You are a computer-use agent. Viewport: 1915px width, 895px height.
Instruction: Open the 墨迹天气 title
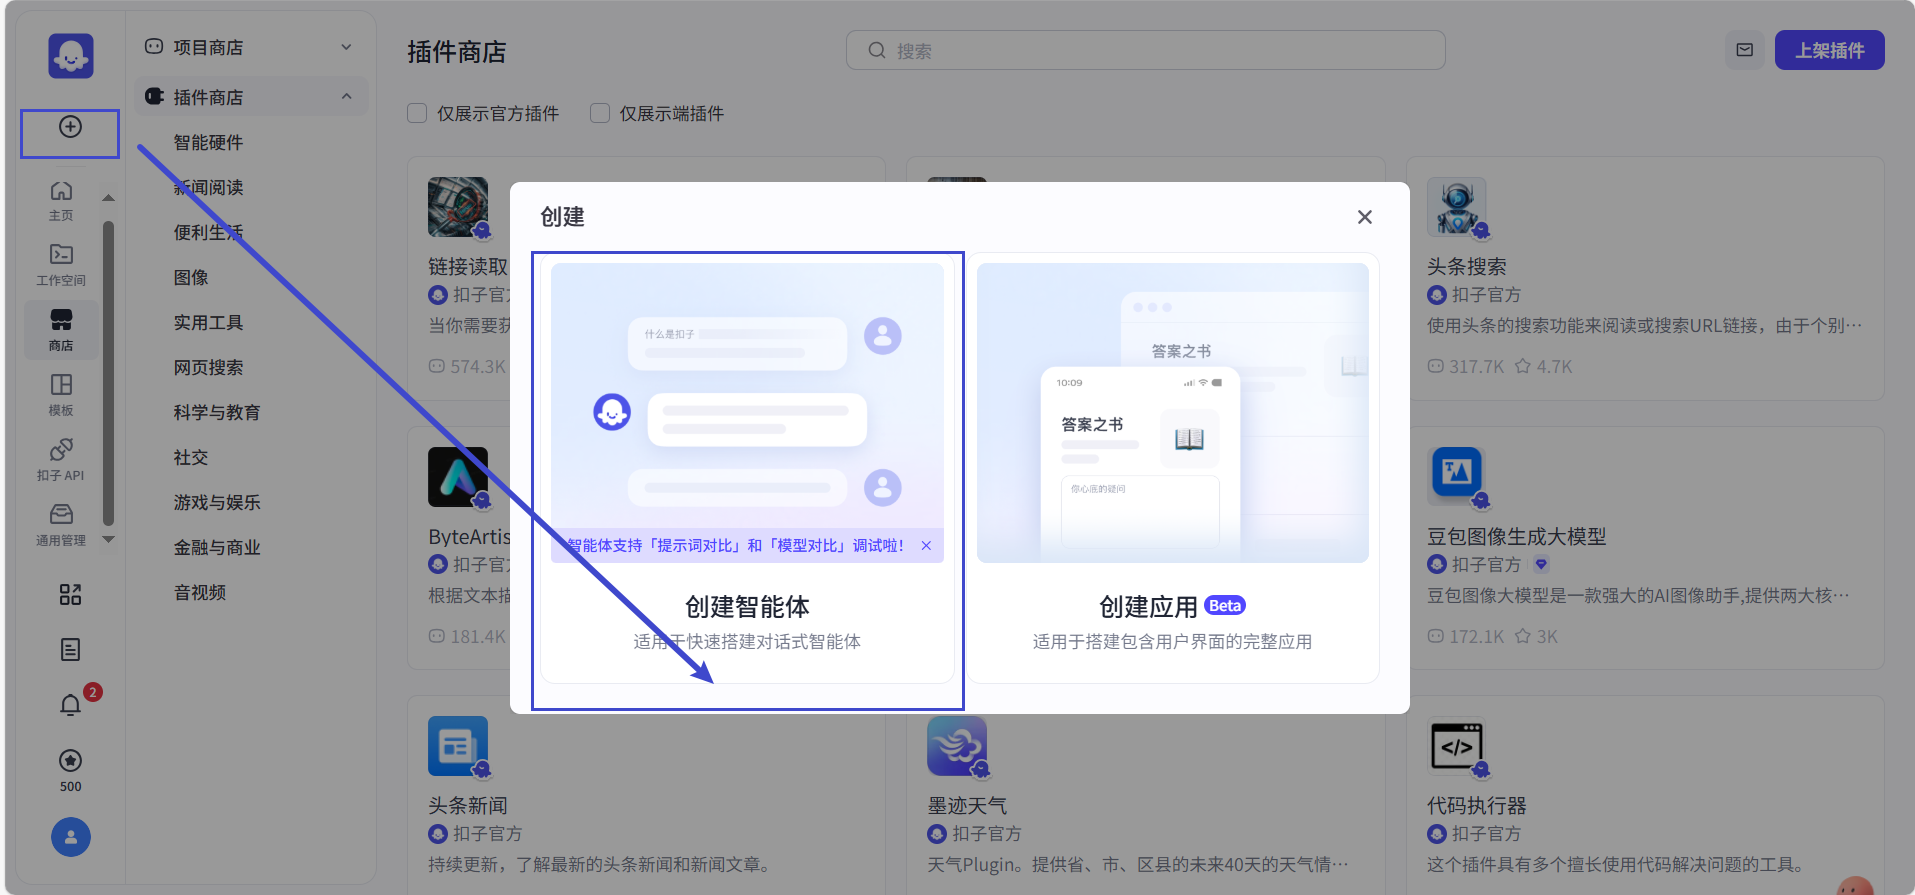point(967,805)
